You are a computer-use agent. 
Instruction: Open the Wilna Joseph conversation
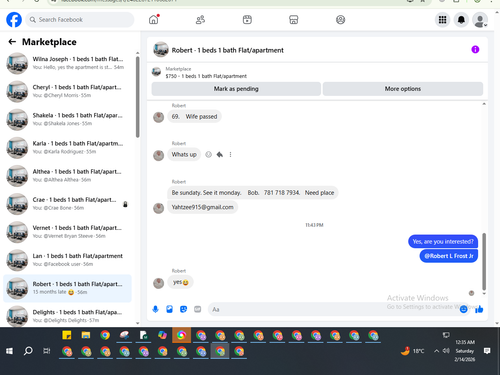67,63
